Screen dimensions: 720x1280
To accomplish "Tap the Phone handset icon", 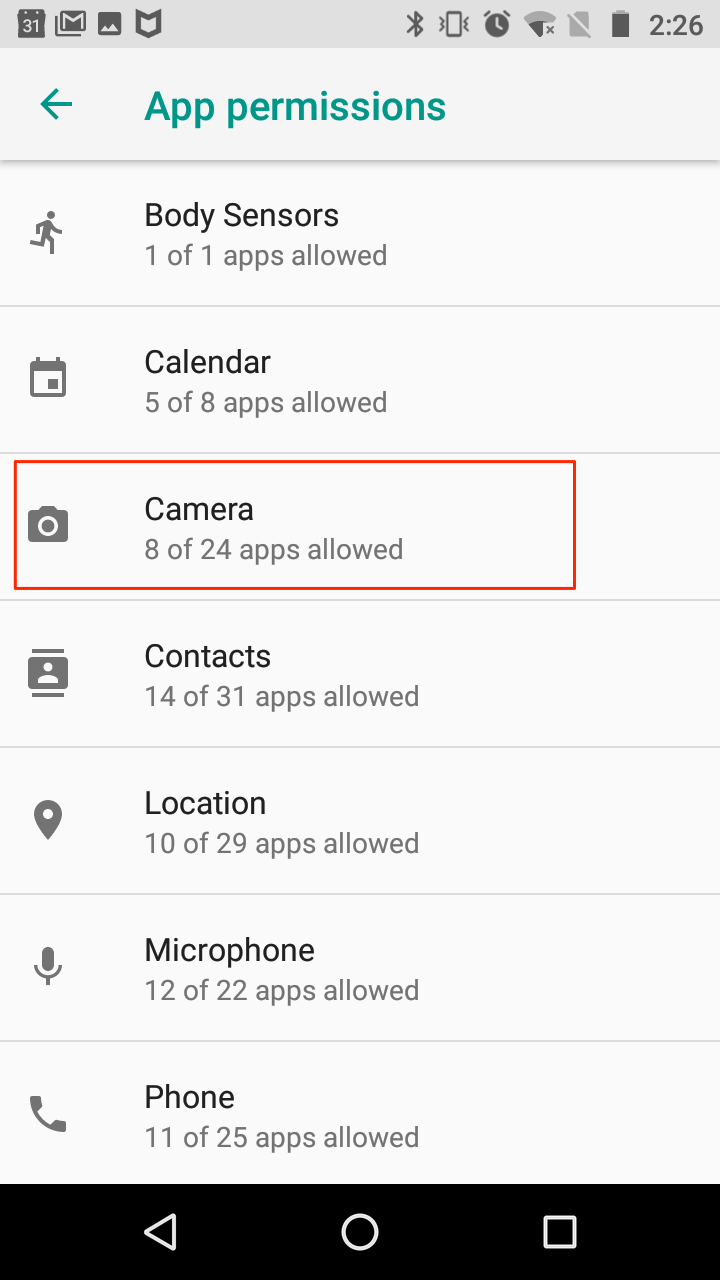I will [48, 1114].
